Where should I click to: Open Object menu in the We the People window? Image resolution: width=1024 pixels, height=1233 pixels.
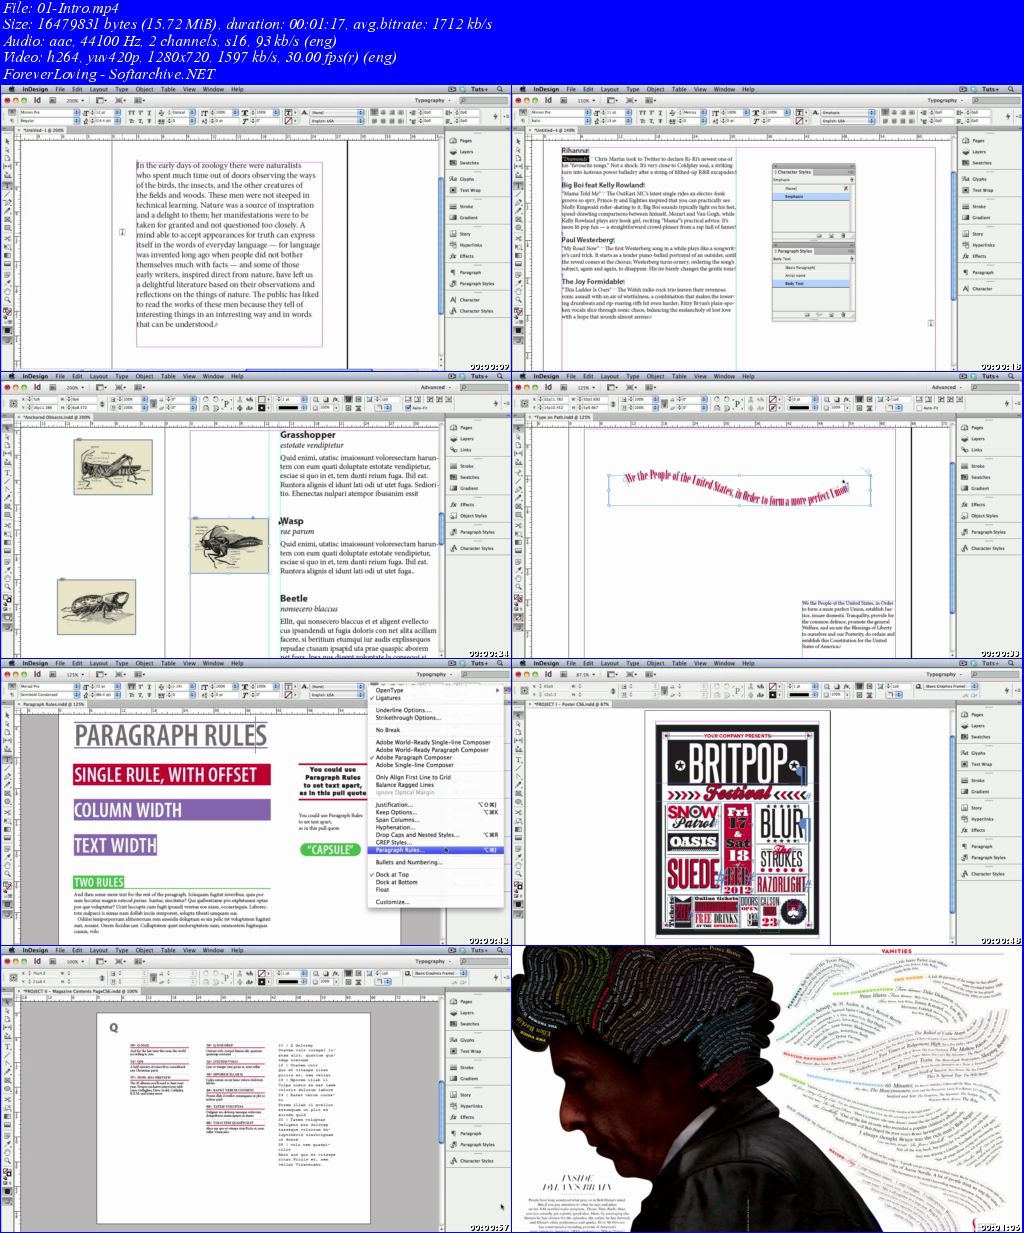click(656, 376)
